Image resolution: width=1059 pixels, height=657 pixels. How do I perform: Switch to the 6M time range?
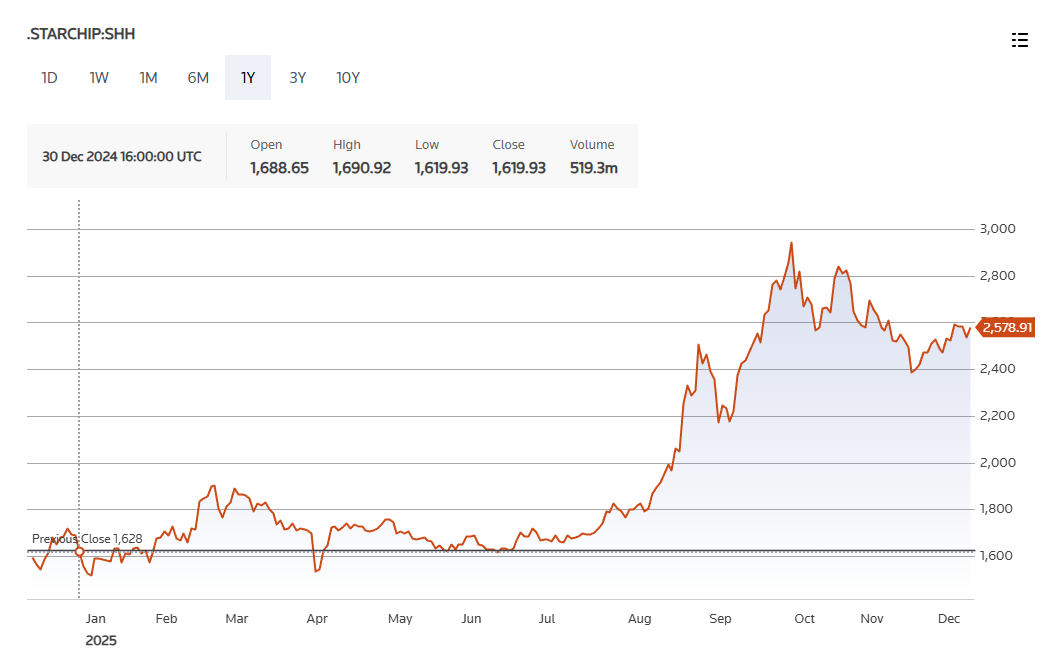[198, 78]
